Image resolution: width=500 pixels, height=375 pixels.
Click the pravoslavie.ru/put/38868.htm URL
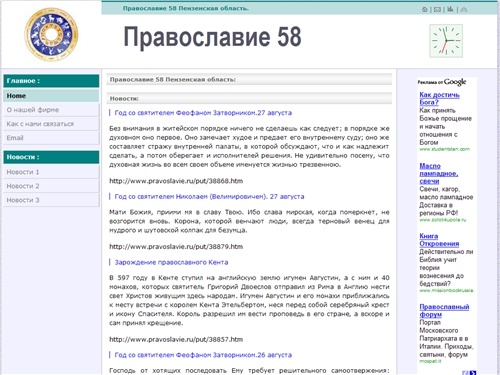[176, 181]
